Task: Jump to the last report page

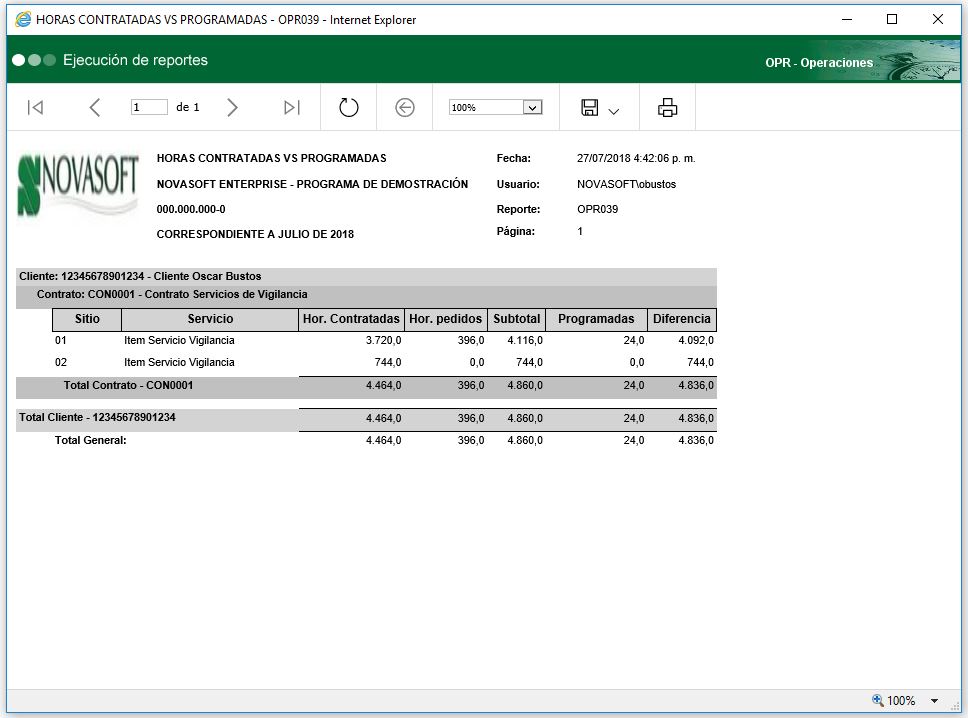Action: point(292,108)
